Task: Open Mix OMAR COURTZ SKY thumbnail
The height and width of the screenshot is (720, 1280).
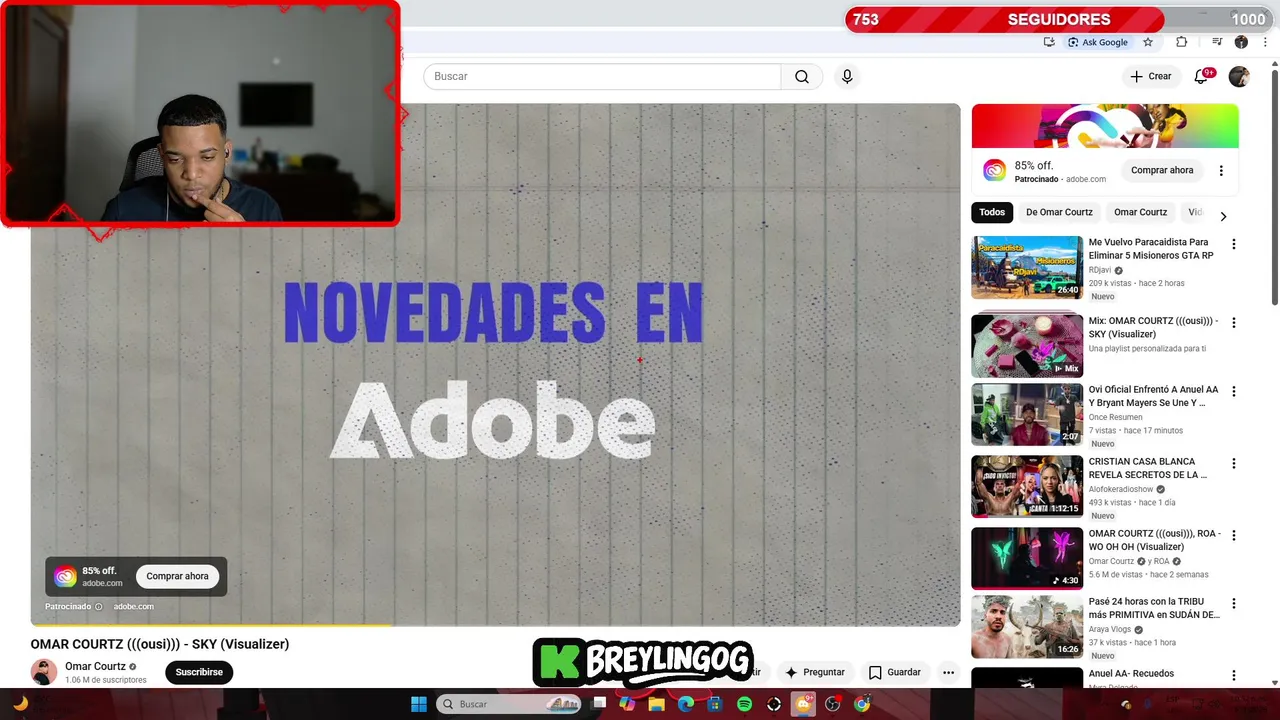Action: click(1027, 346)
